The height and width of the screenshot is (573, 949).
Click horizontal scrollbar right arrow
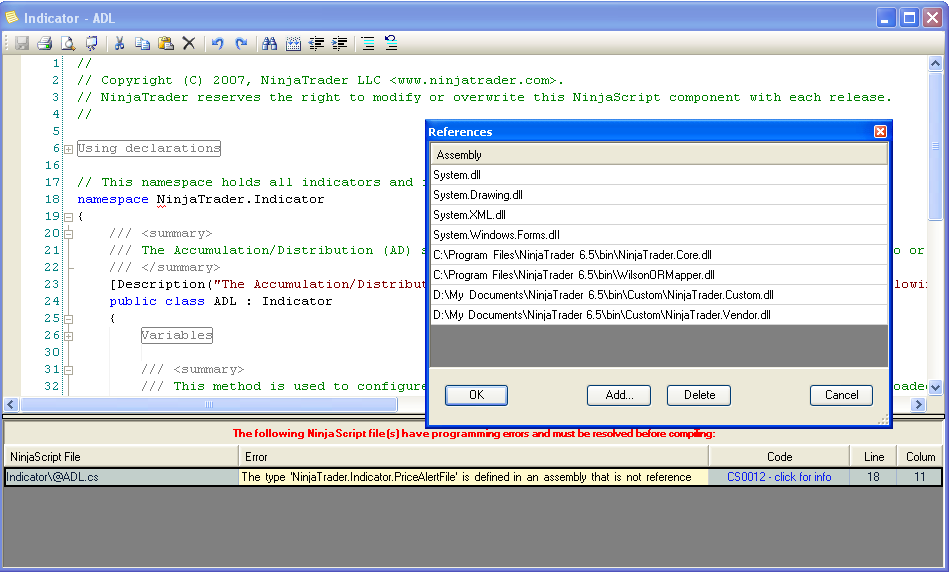pos(919,405)
